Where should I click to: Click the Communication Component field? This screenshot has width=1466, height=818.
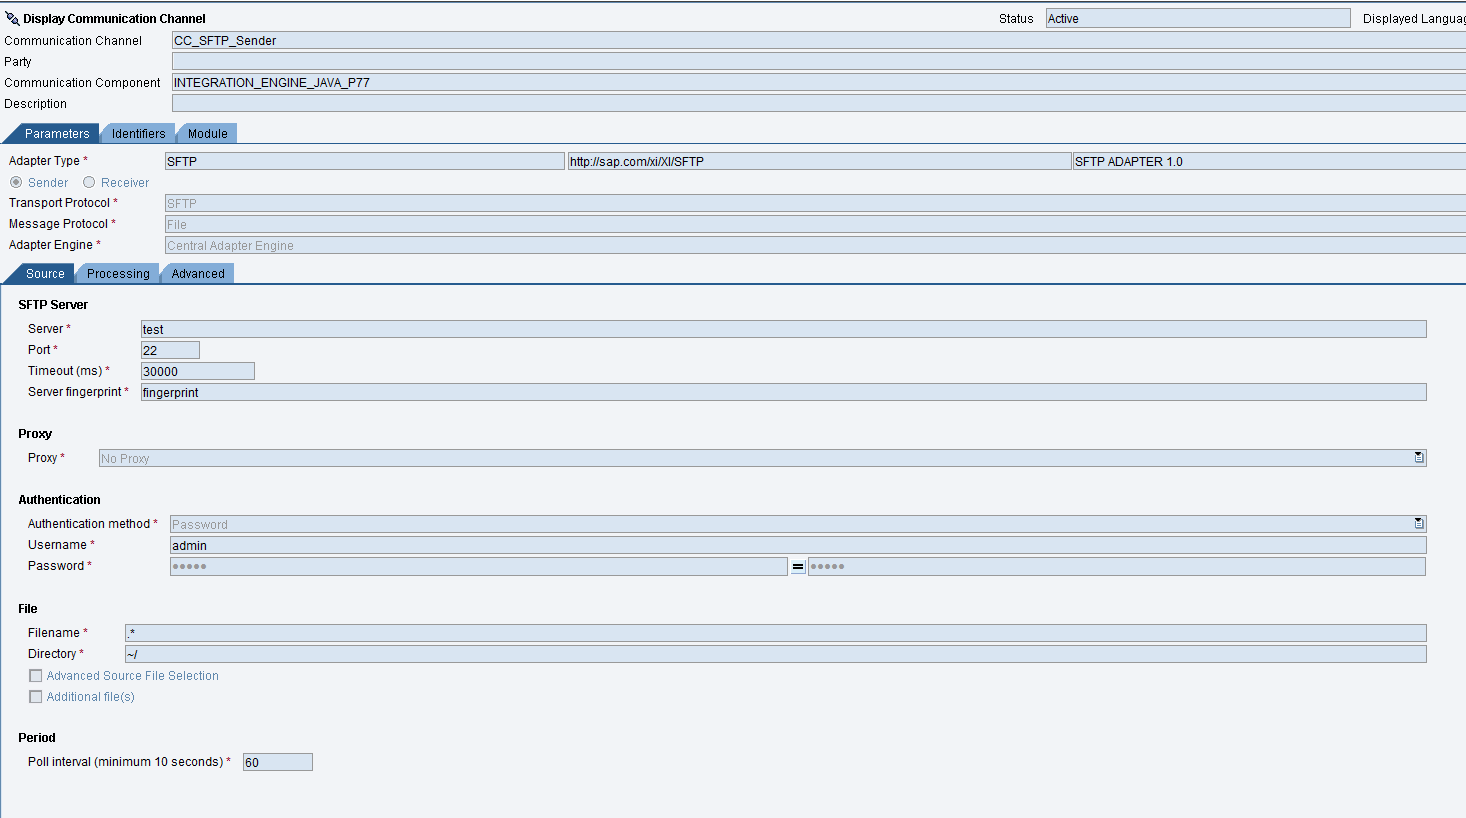[x=819, y=82]
